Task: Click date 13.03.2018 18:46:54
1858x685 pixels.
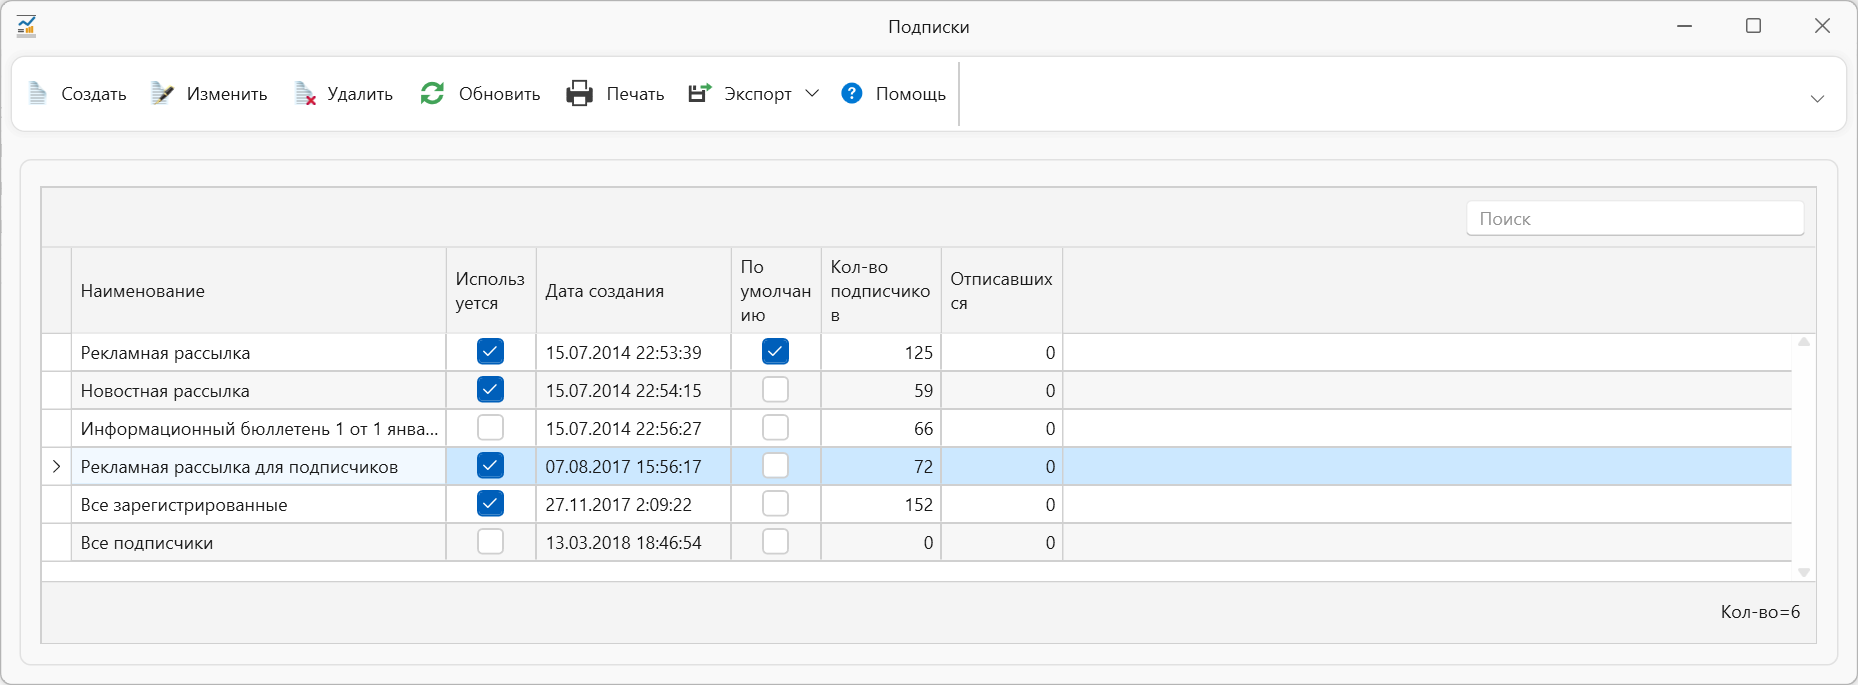Action: click(x=623, y=543)
